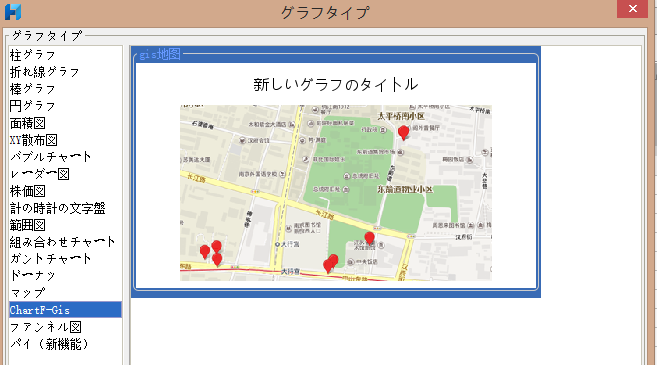
Task: Close the グラフタイプ dialog window
Action: pos(632,9)
